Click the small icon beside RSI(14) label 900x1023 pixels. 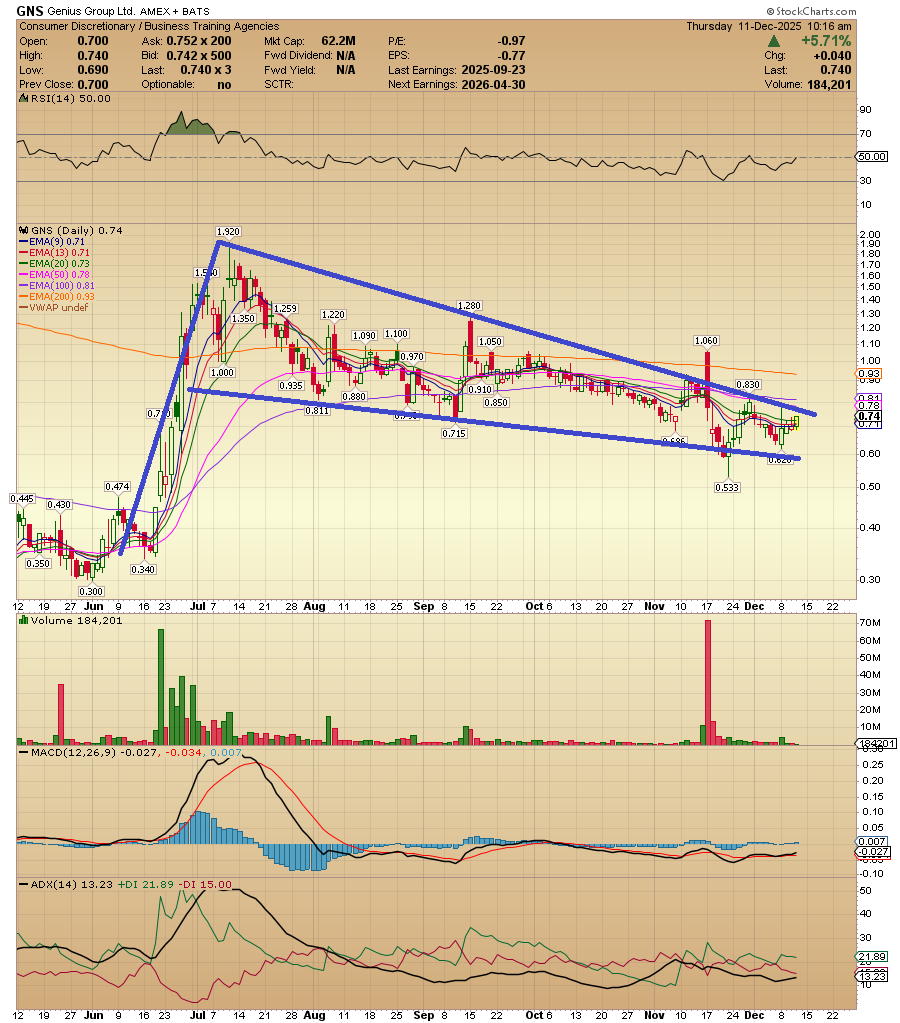(x=23, y=99)
